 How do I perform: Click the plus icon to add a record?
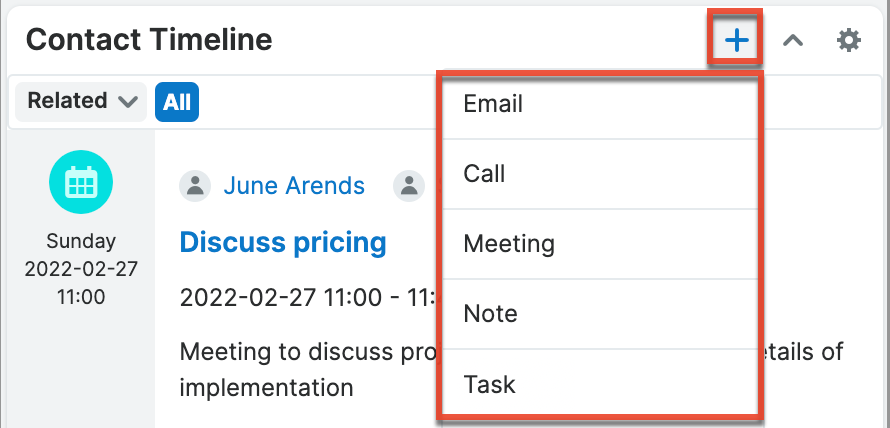[x=736, y=40]
